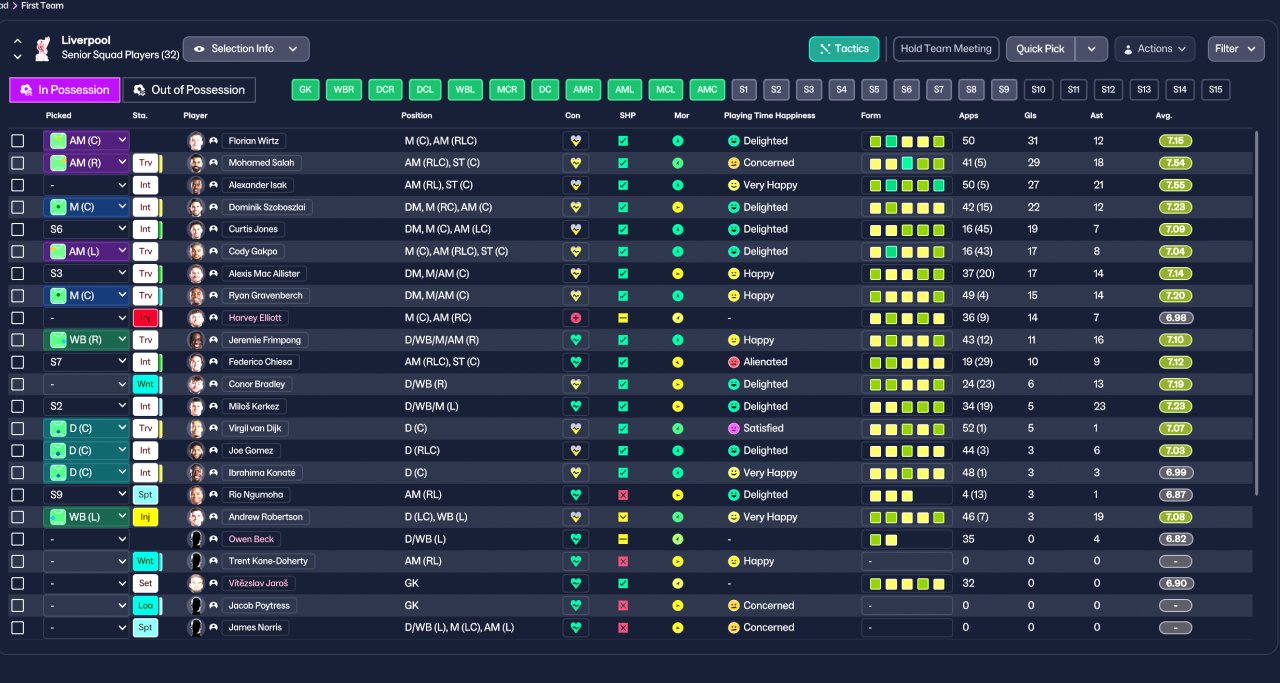Click Rio Ngumoha's red sharpness icon
The width and height of the screenshot is (1280, 683).
click(623, 495)
